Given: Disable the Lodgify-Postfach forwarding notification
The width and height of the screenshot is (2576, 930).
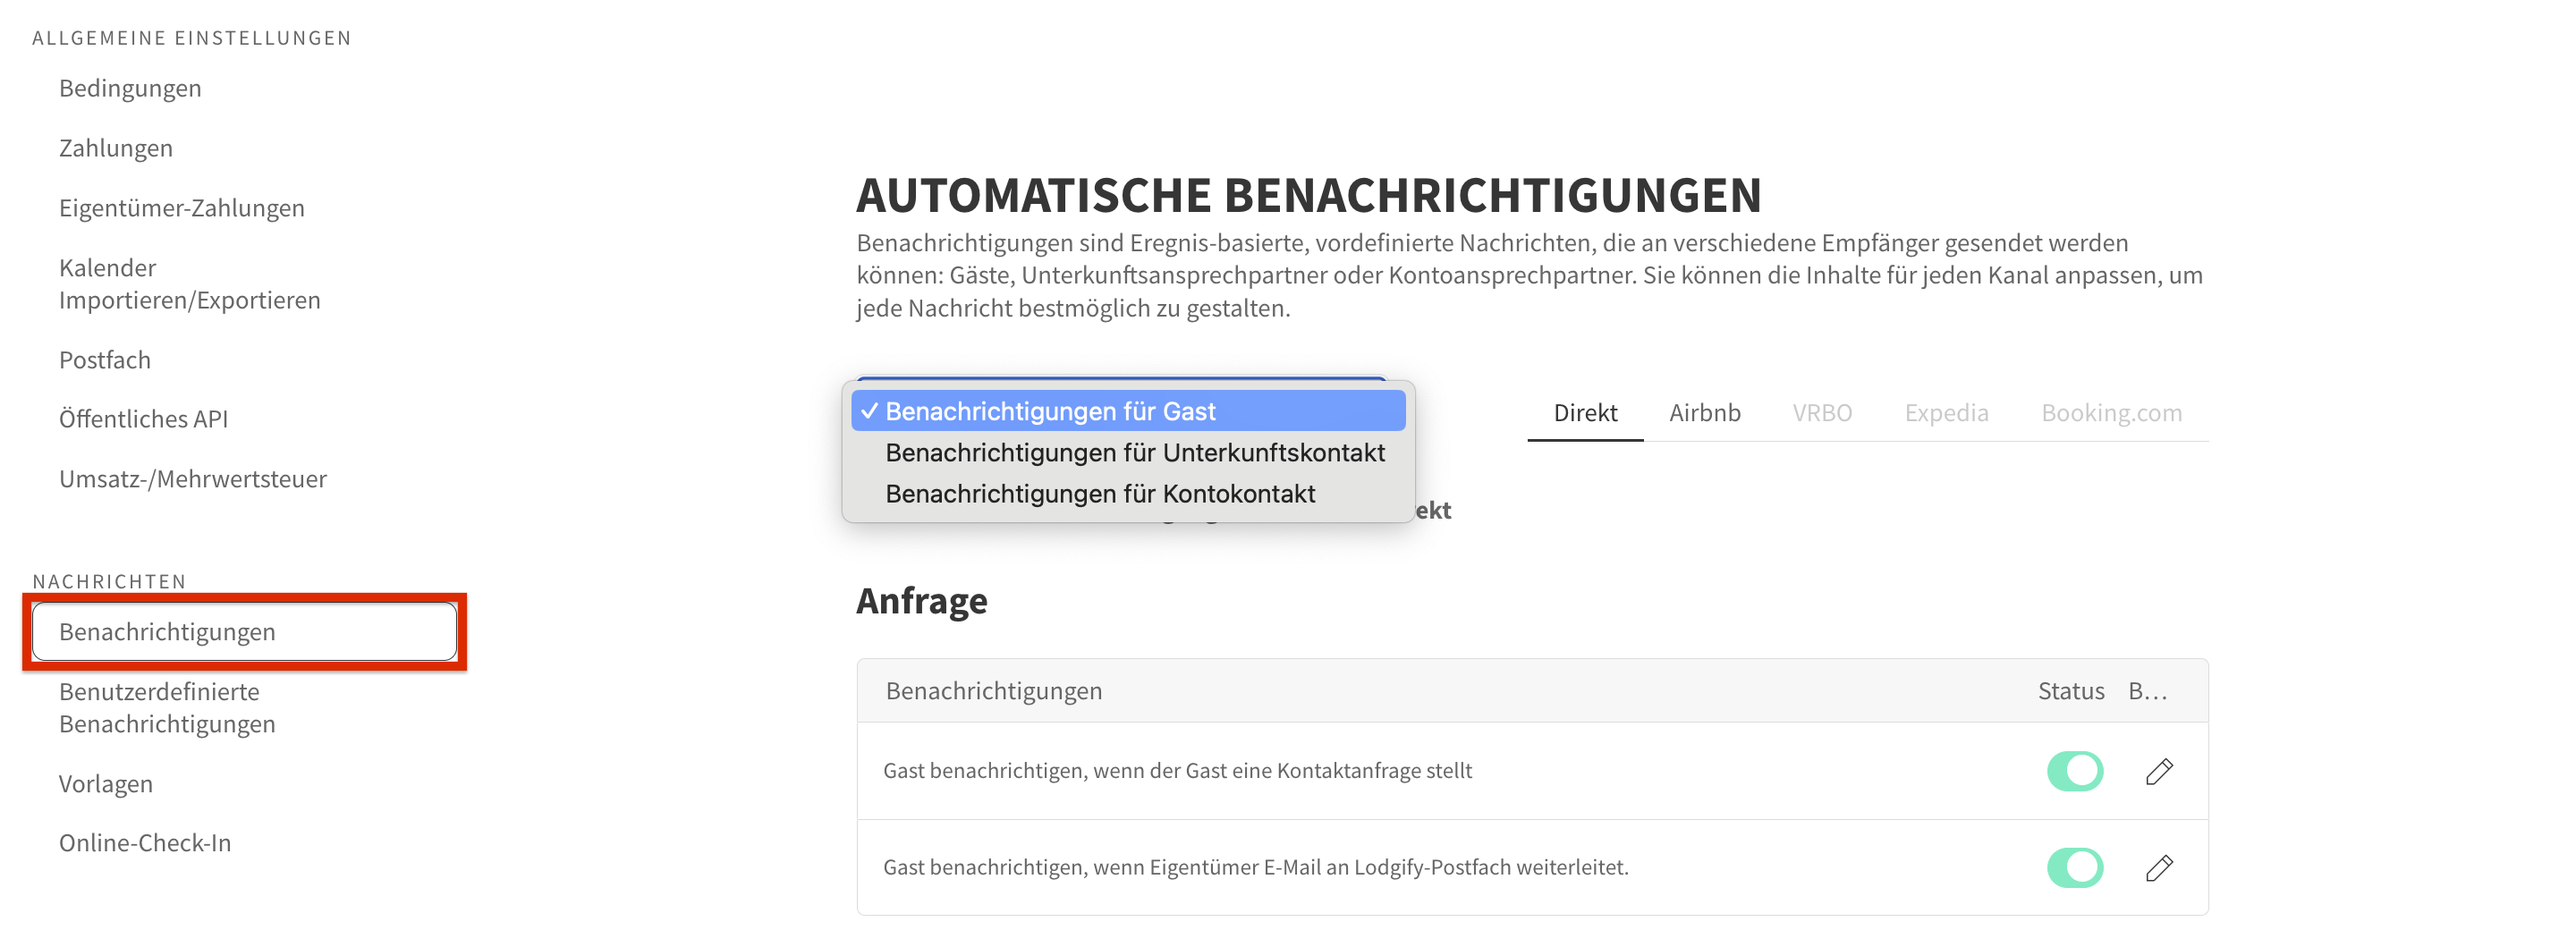Looking at the screenshot, I should (x=2075, y=868).
